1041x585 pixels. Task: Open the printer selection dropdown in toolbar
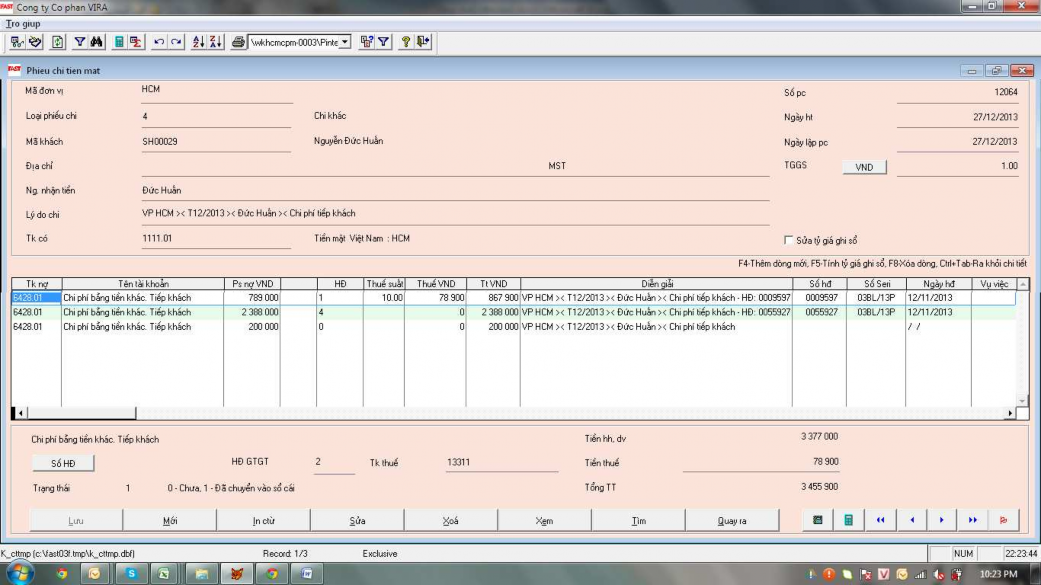346,42
